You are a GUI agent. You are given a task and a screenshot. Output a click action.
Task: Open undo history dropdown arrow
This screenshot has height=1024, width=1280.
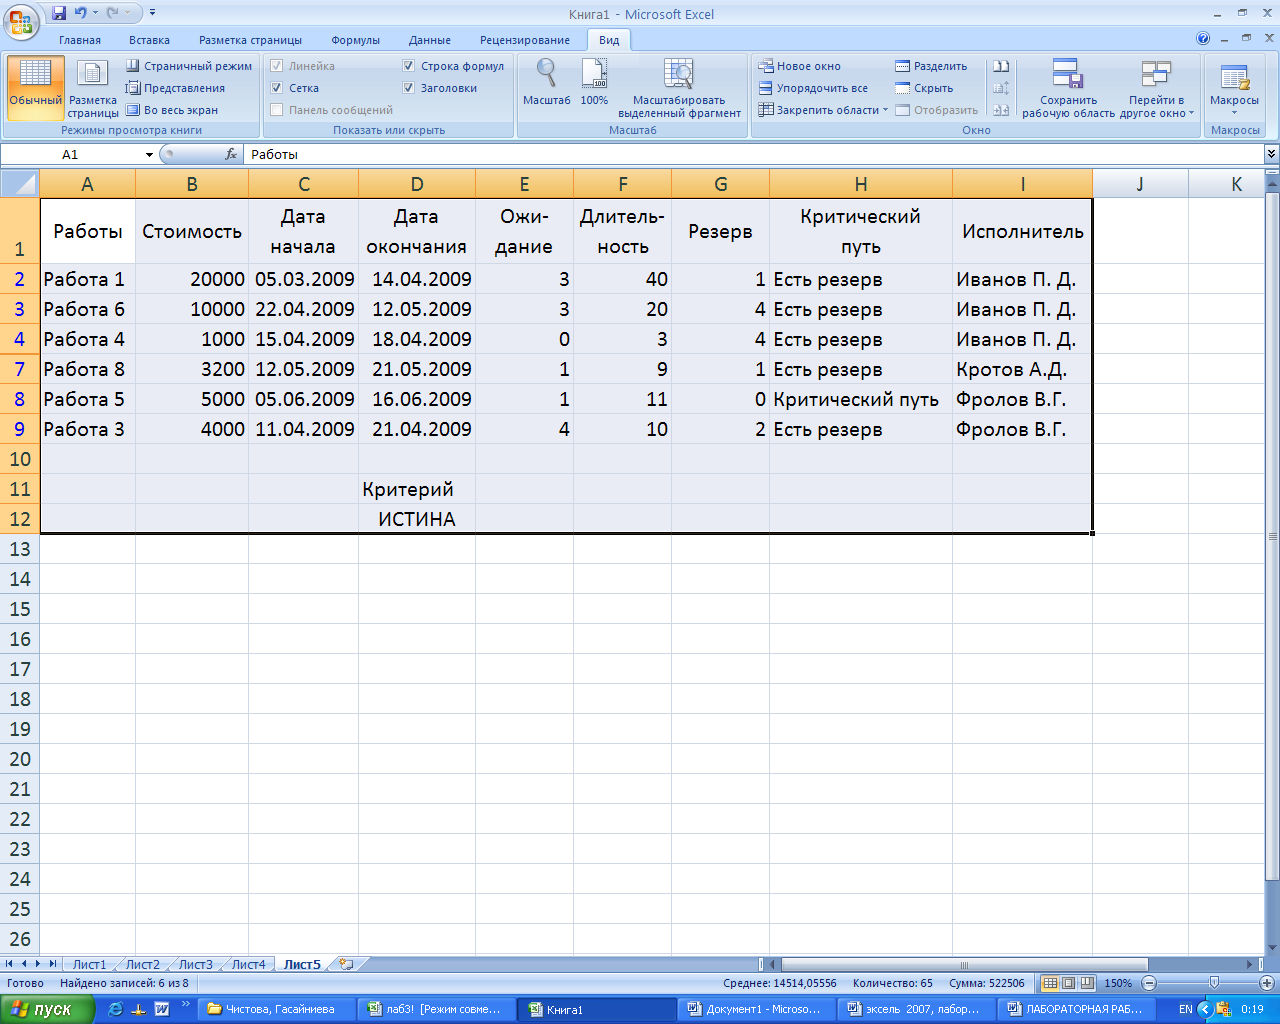96,13
